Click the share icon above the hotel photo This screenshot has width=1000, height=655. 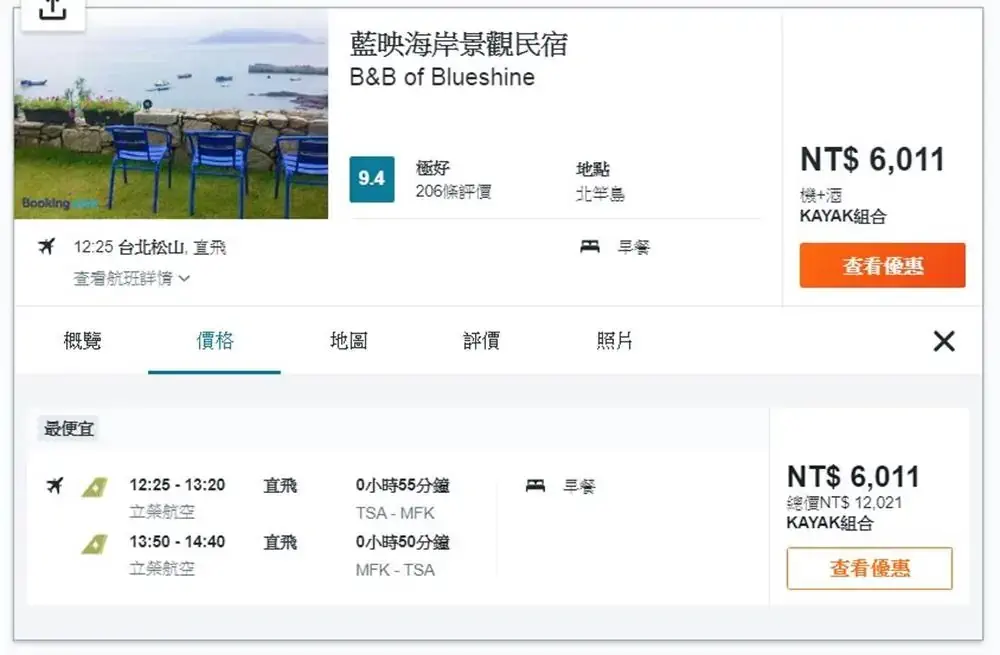click(x=54, y=10)
